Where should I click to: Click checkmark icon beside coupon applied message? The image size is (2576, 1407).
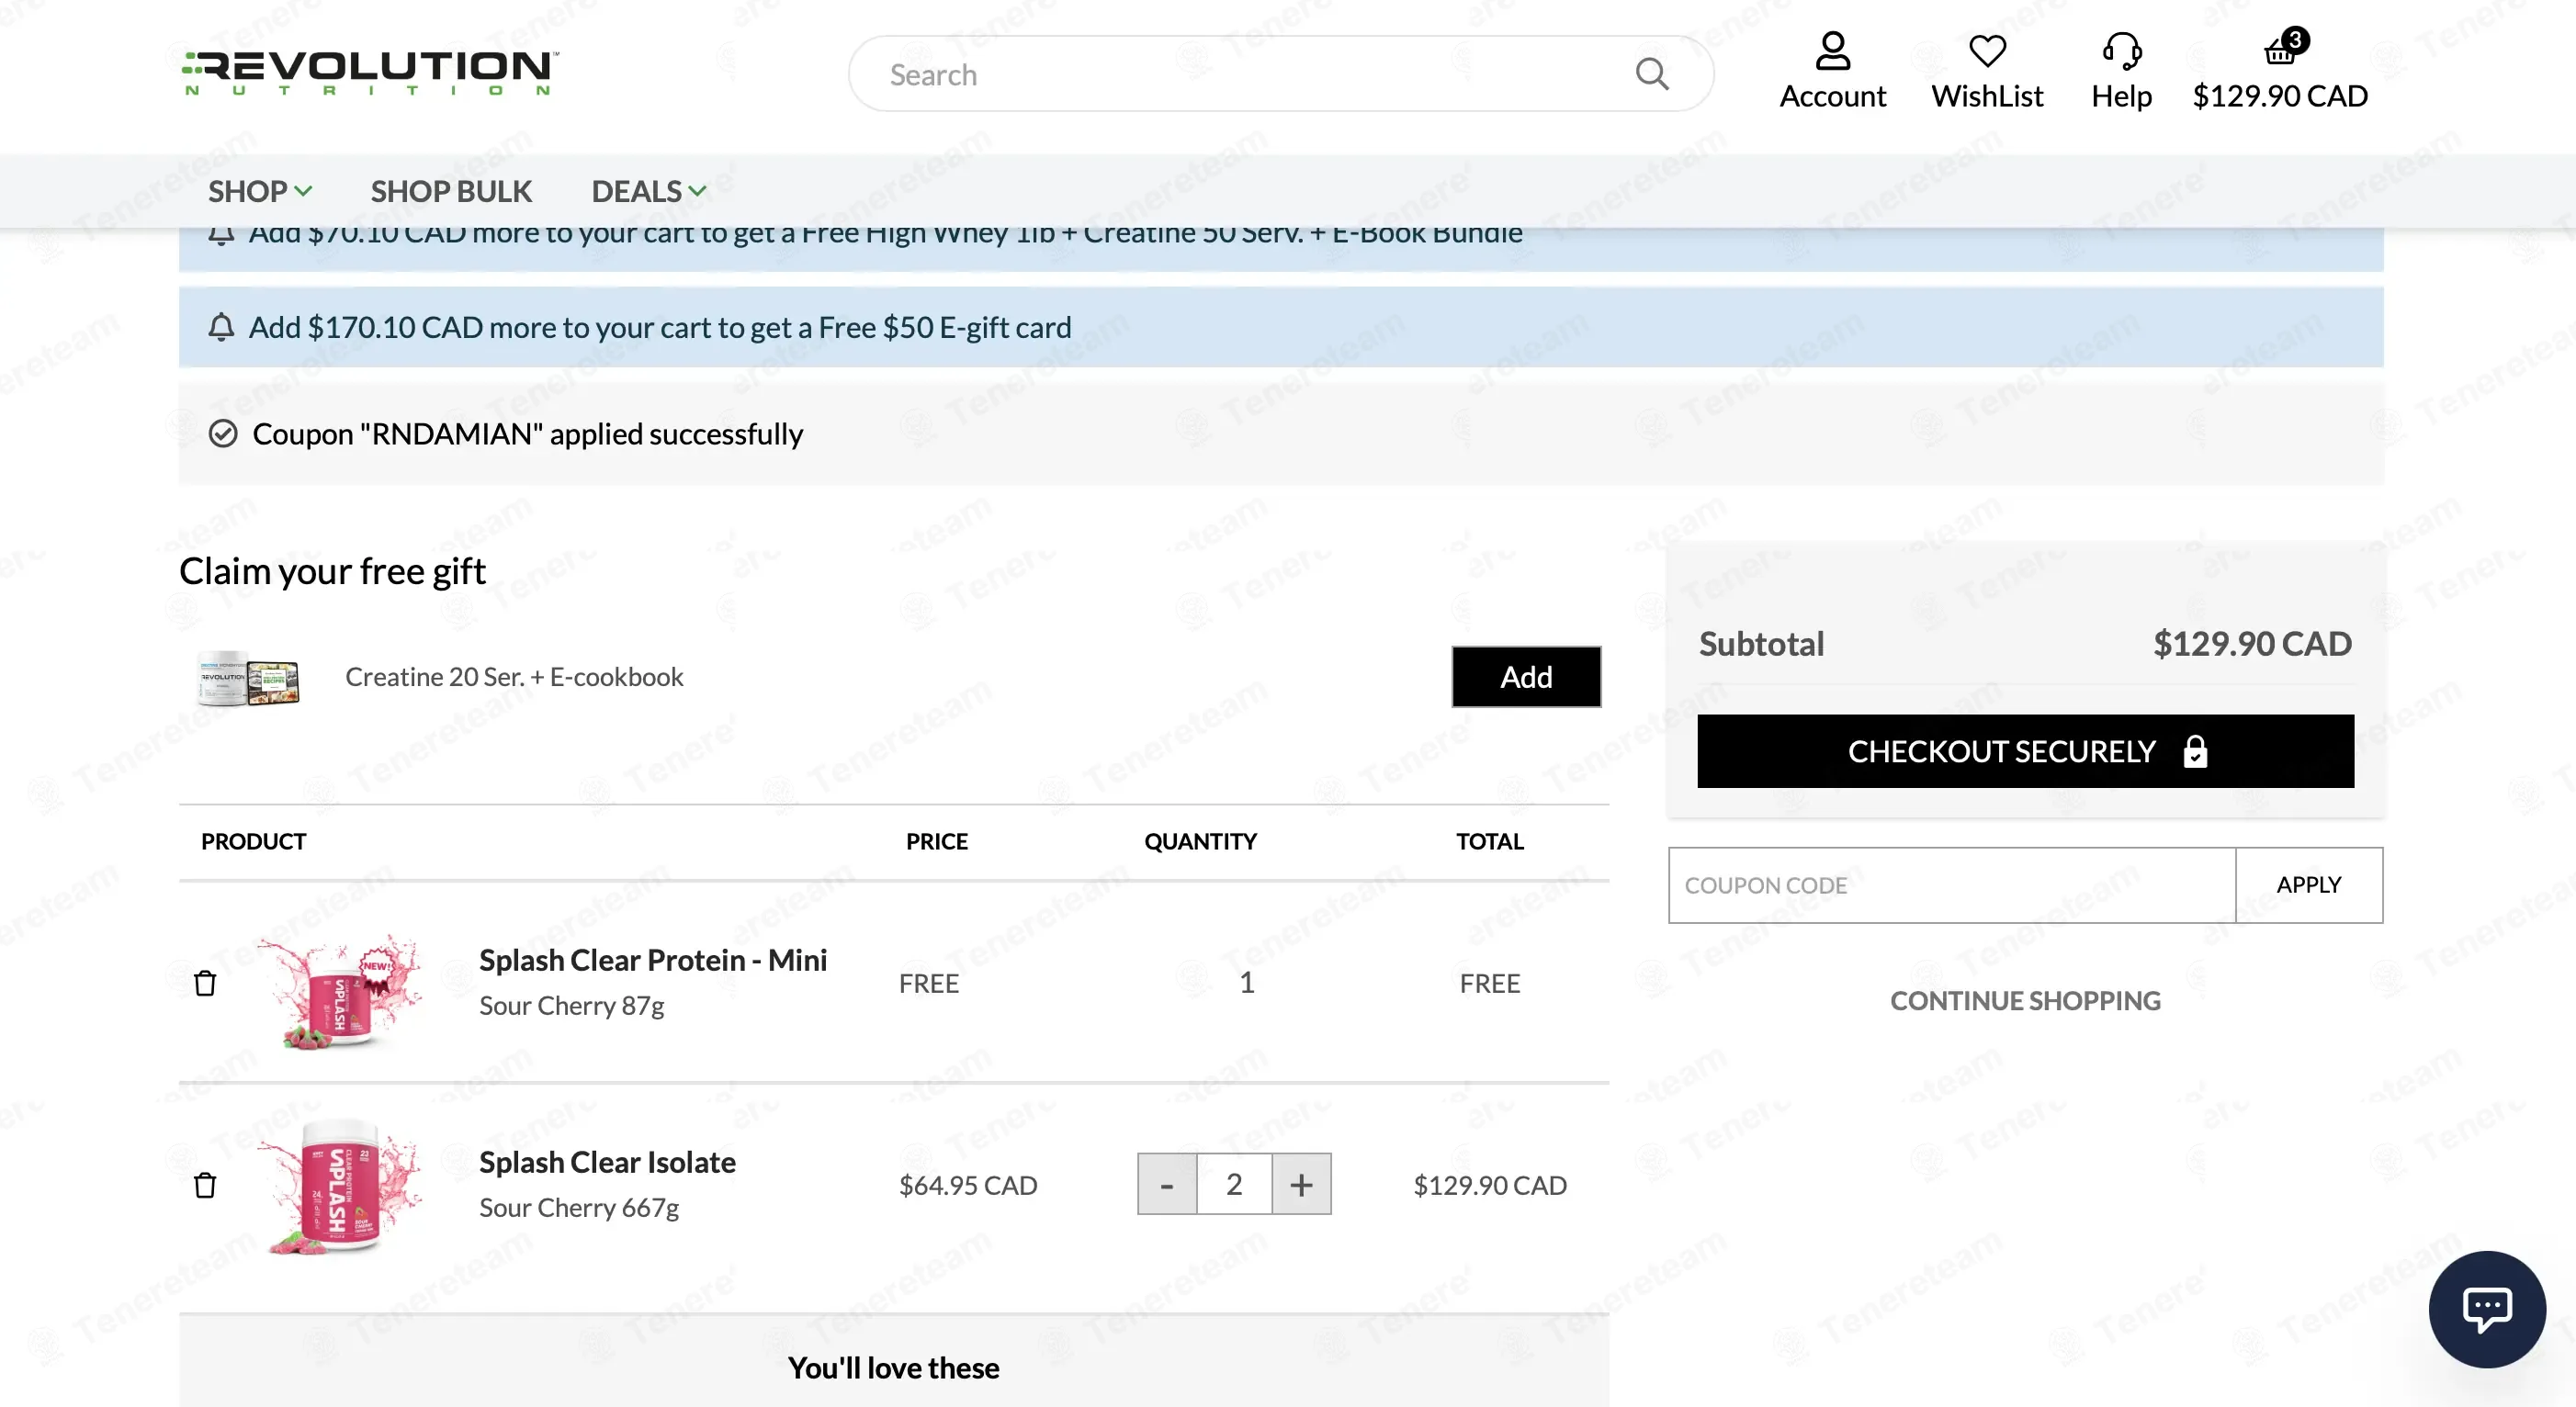[x=223, y=433]
